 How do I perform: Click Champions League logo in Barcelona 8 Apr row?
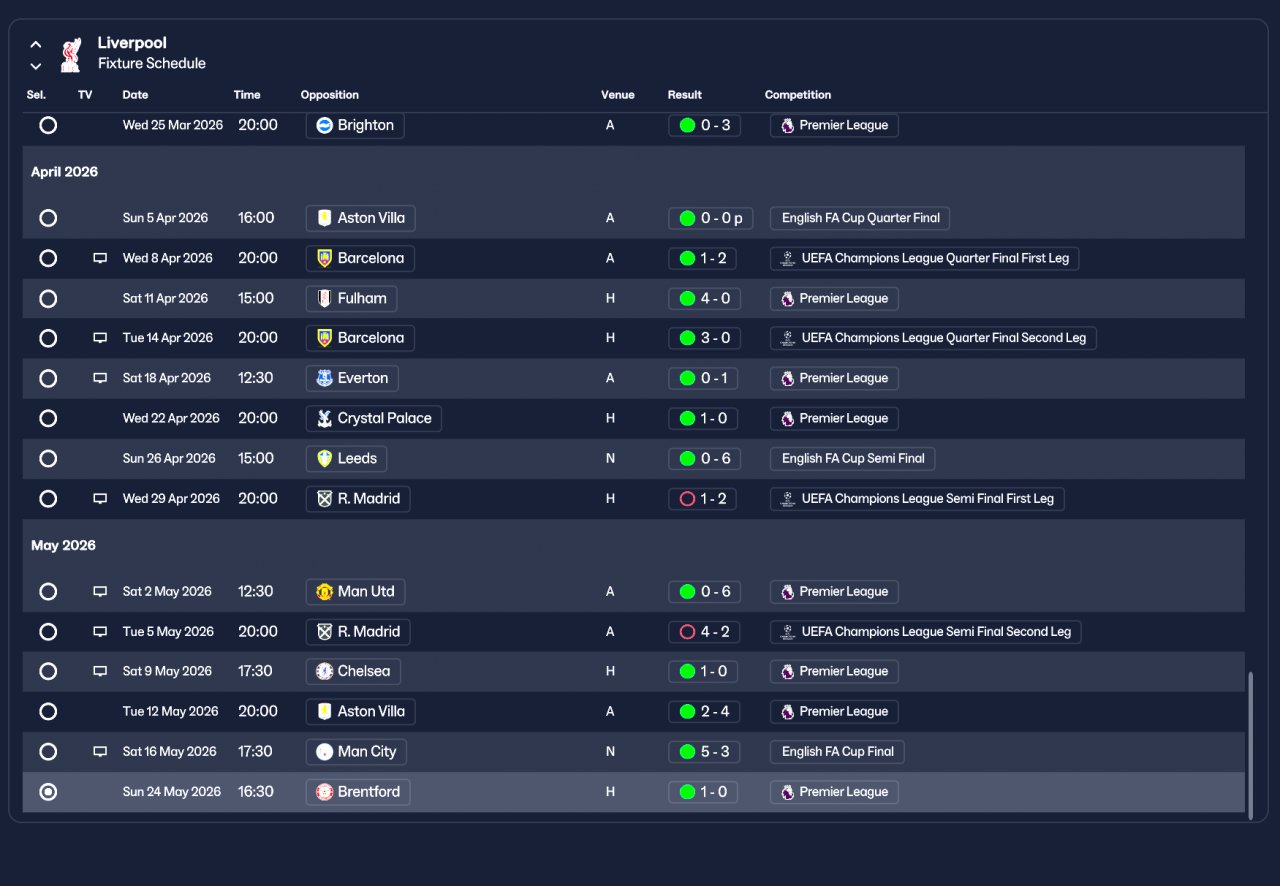pos(788,258)
